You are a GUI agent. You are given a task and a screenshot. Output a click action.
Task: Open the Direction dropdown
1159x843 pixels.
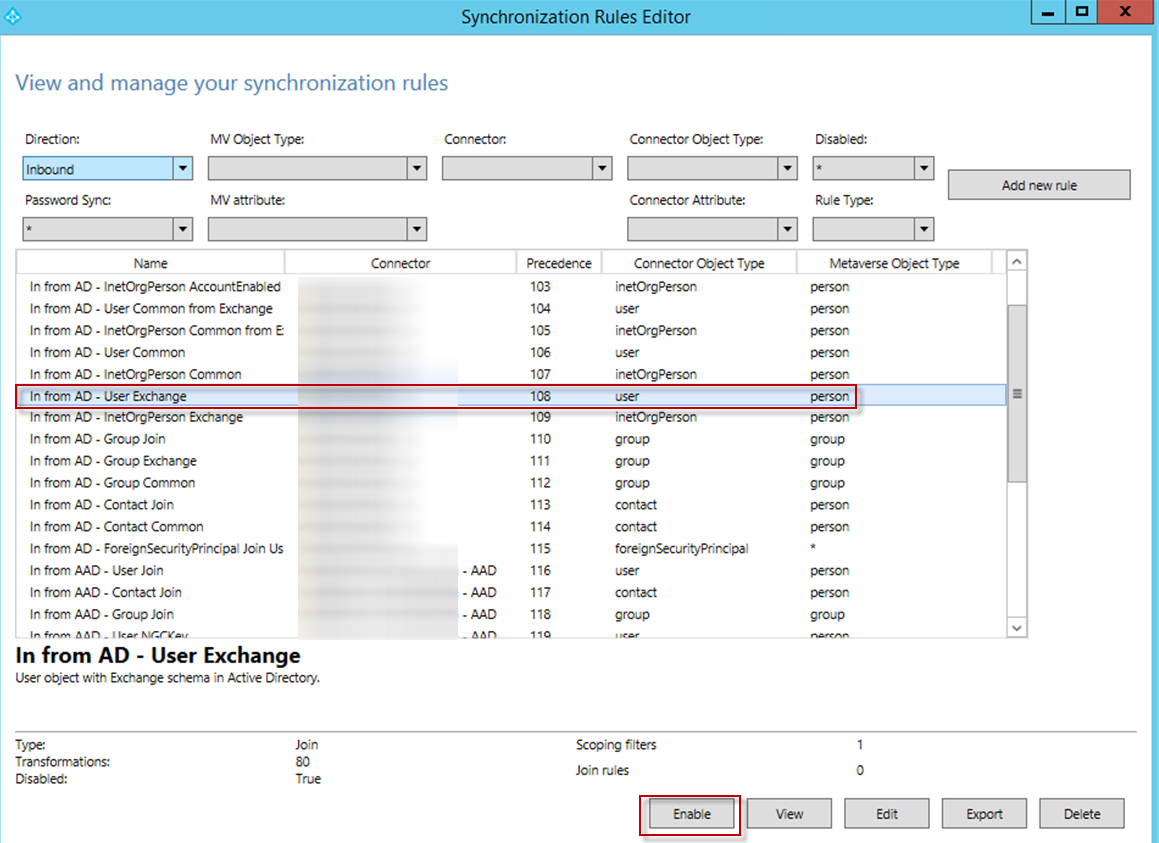click(182, 168)
